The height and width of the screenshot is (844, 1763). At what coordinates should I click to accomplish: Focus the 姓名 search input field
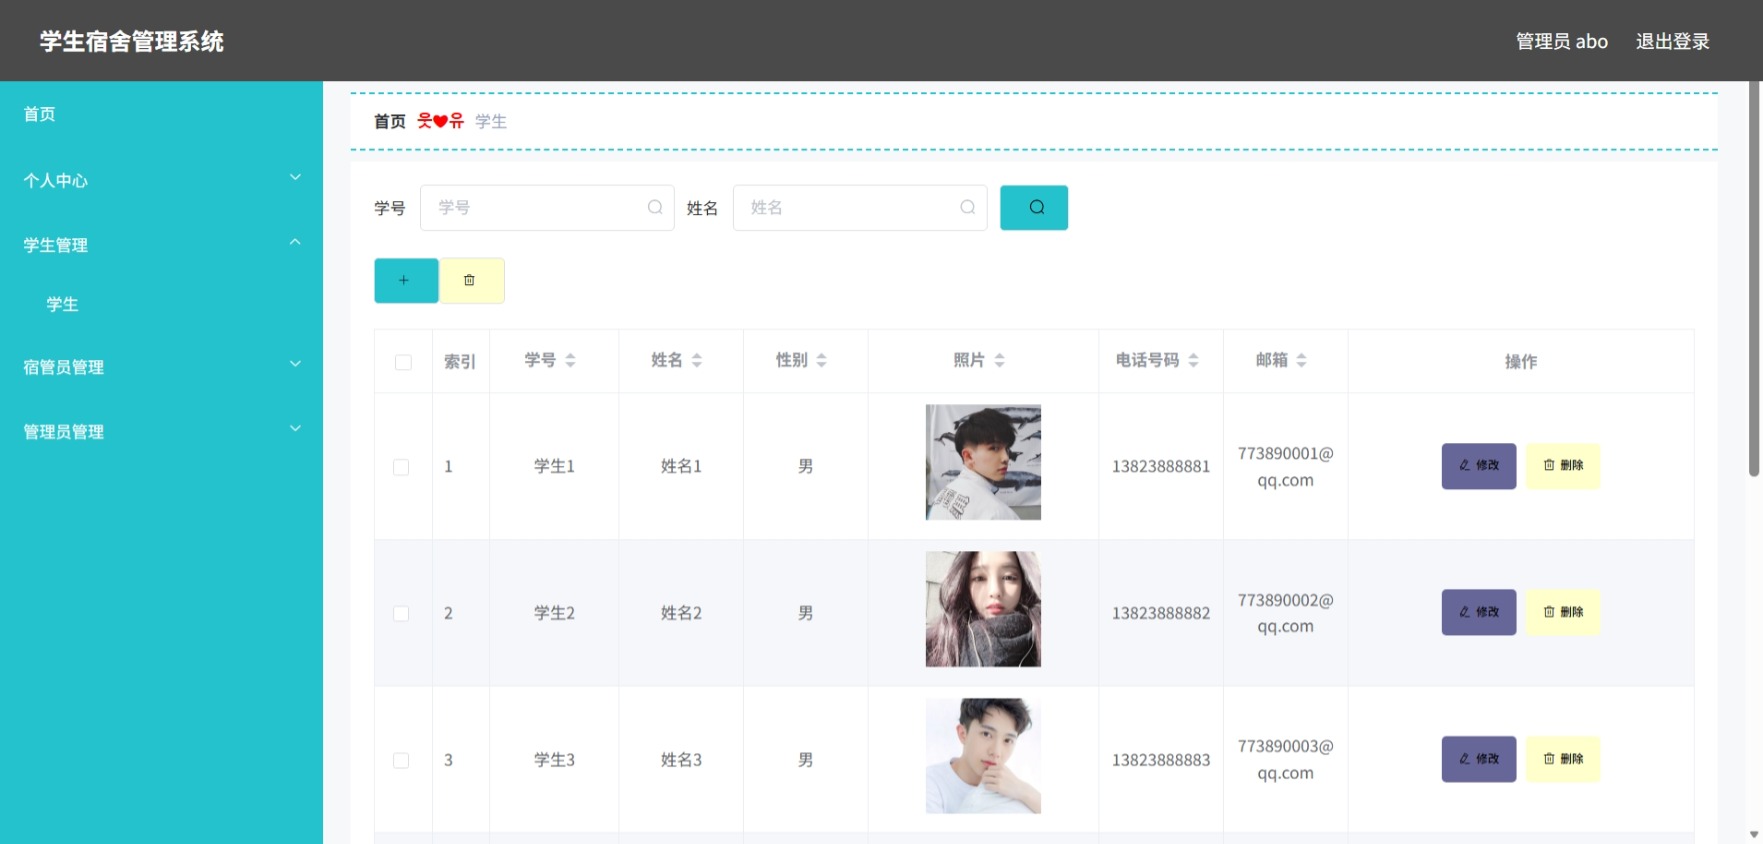[x=860, y=207]
